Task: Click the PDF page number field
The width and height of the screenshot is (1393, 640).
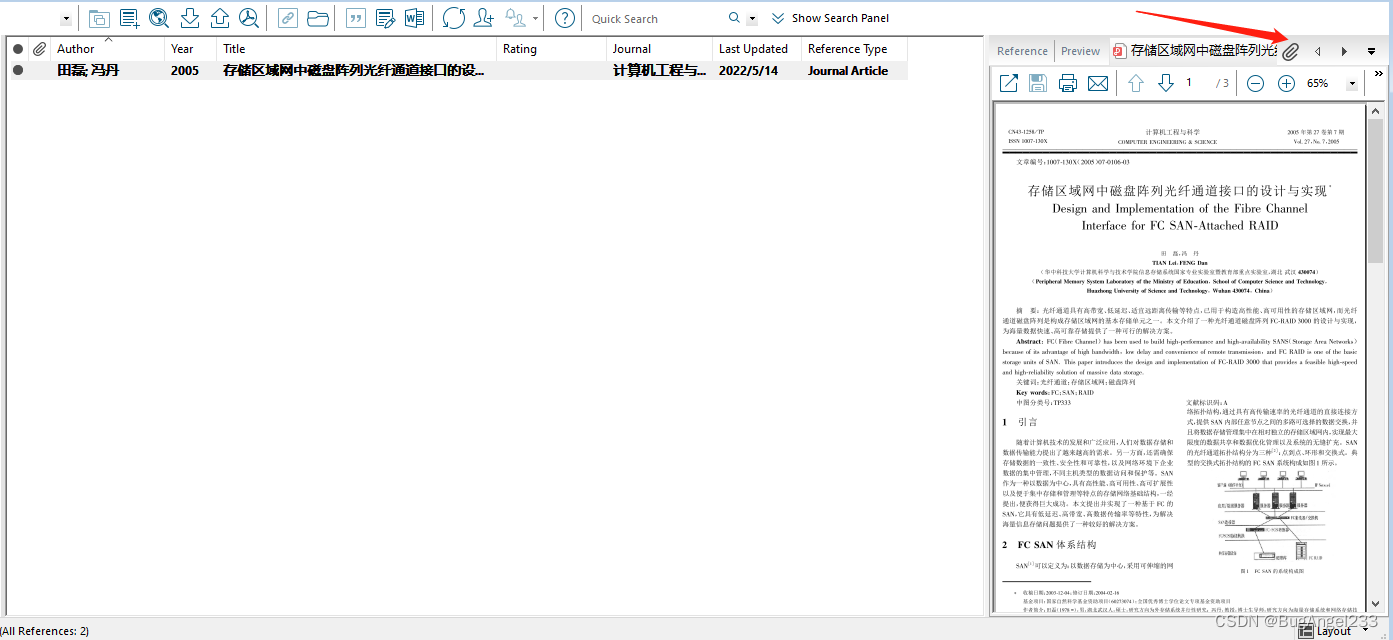Action: click(x=1195, y=83)
